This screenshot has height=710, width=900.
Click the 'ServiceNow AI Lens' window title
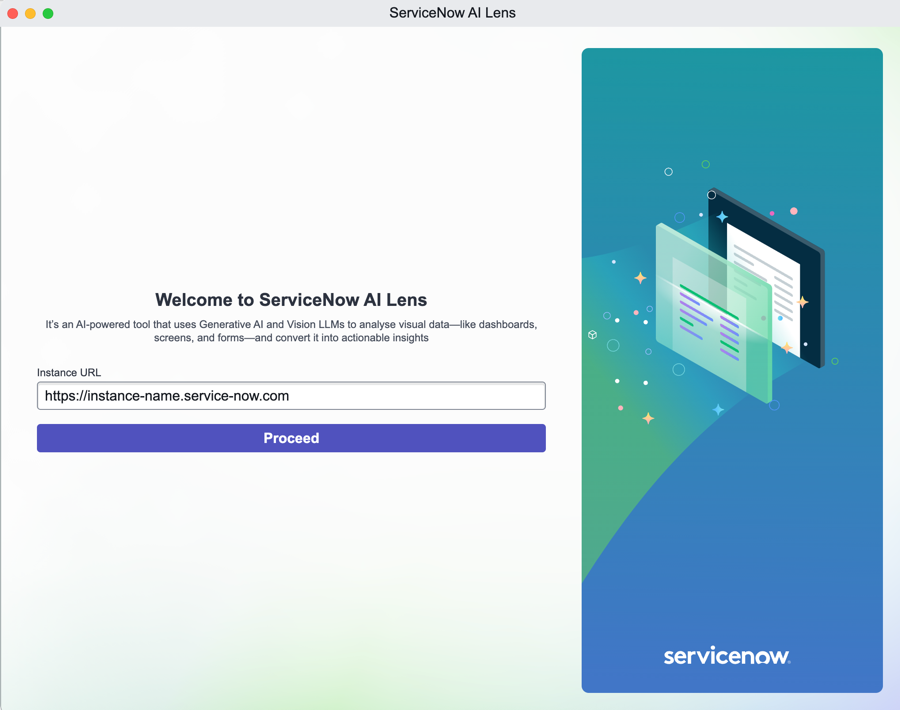[x=452, y=13]
